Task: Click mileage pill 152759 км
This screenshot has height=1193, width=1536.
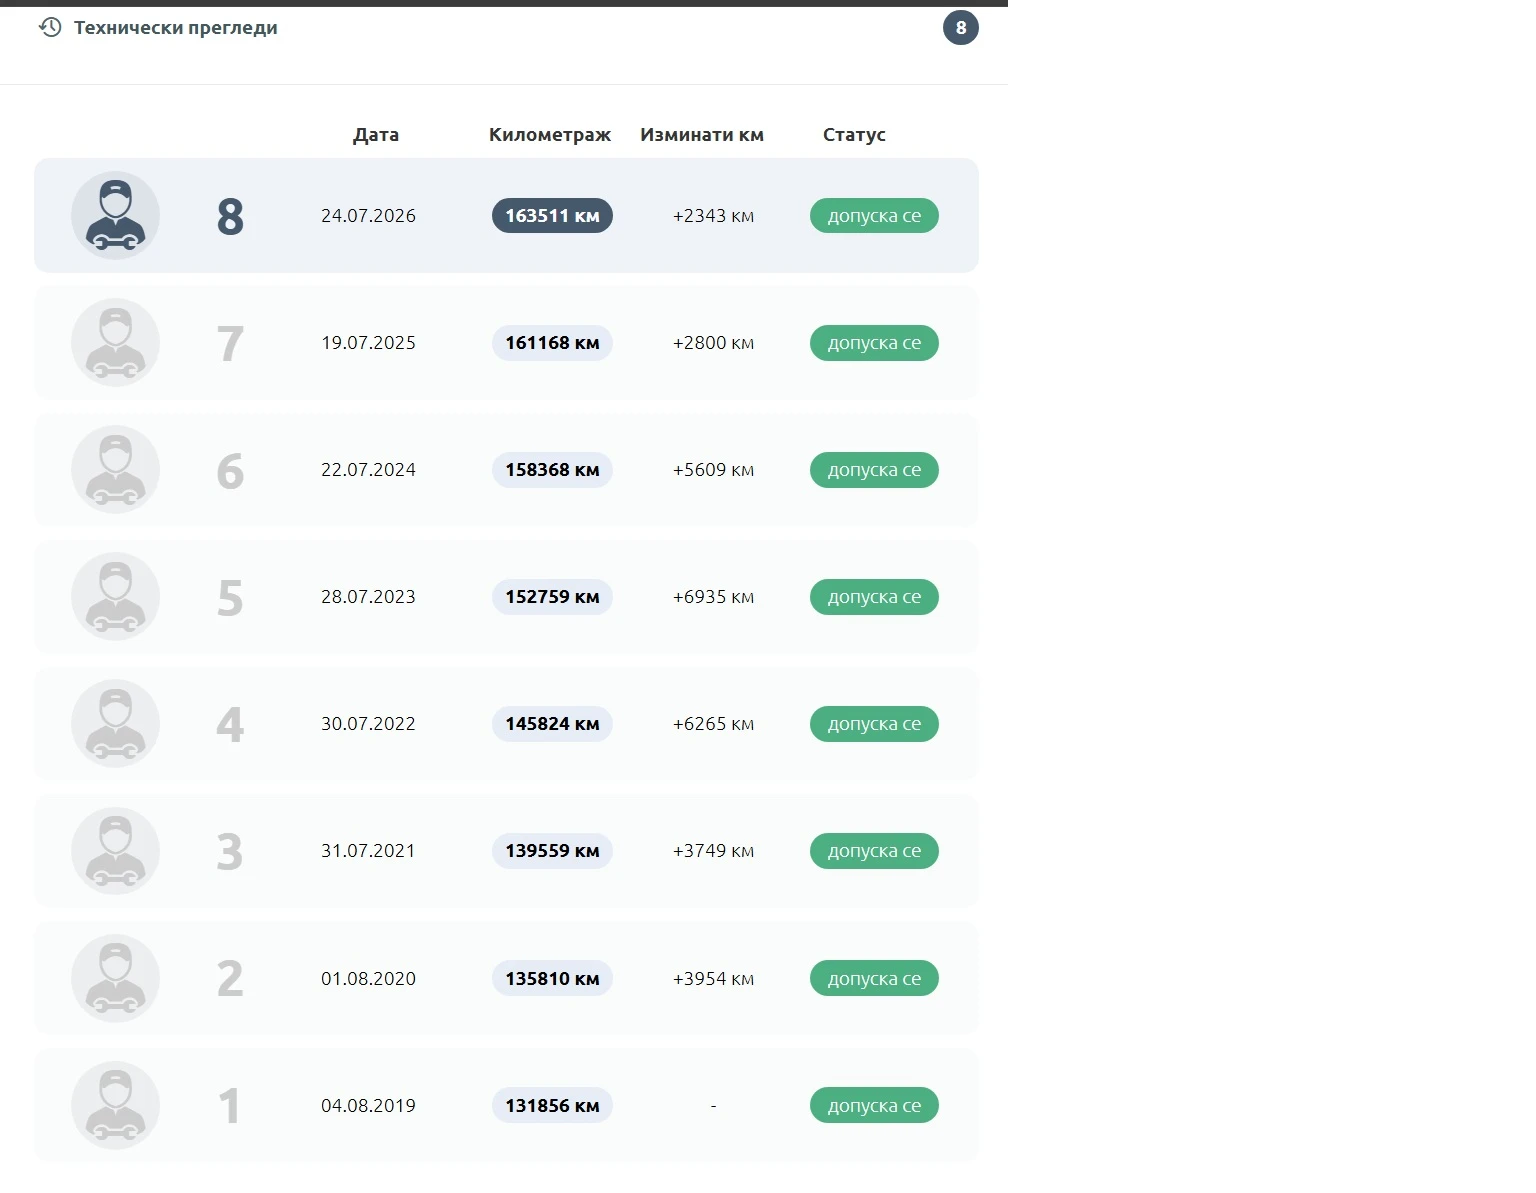Action: [552, 596]
